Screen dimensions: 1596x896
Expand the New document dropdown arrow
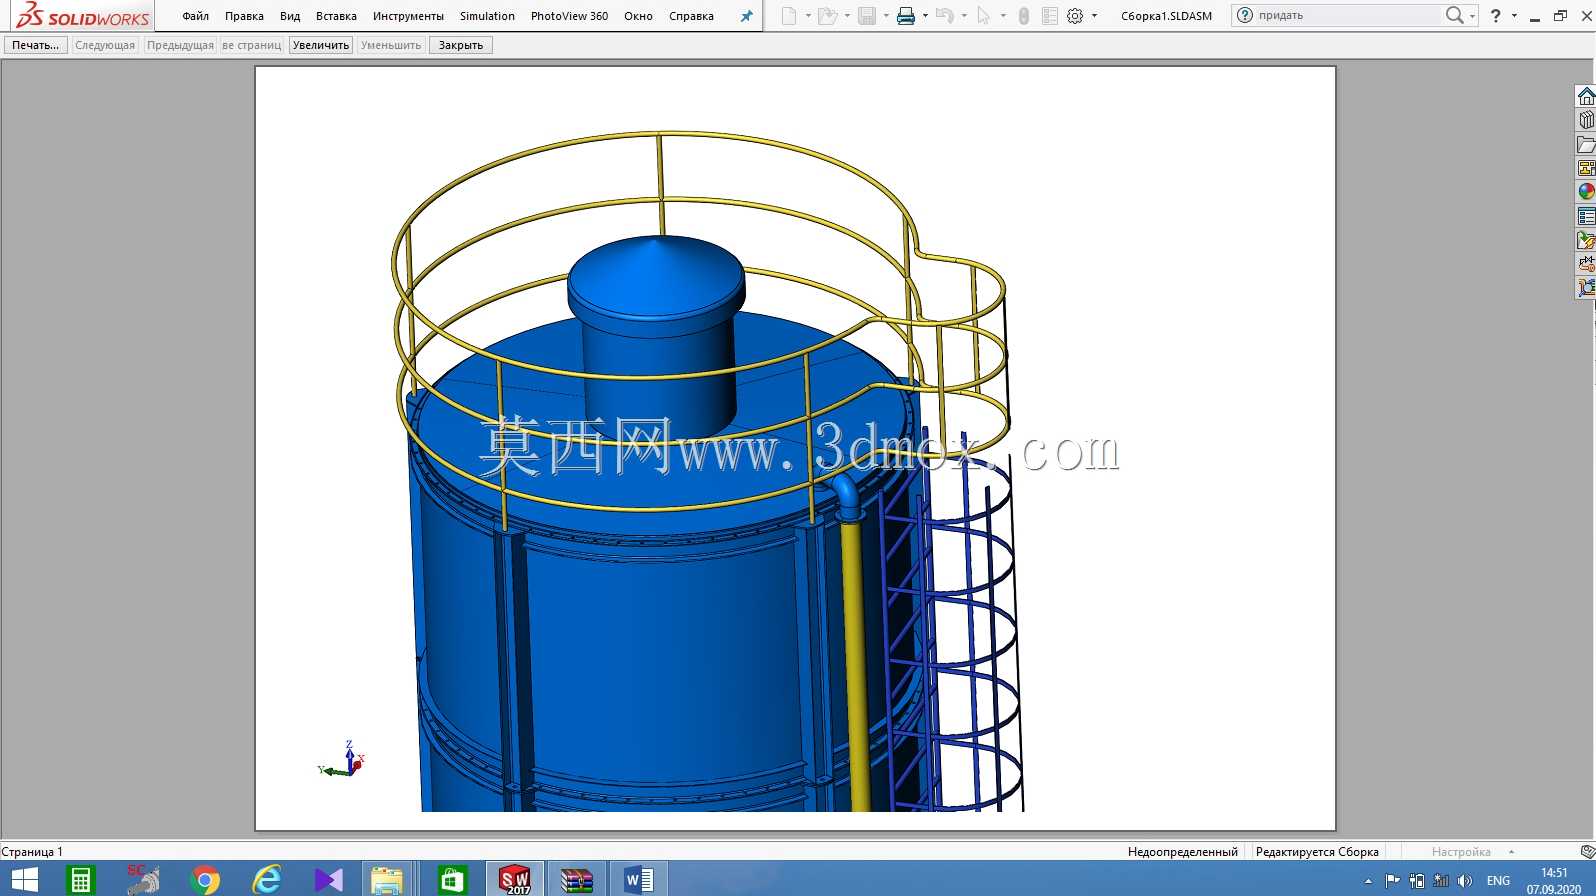(x=808, y=16)
